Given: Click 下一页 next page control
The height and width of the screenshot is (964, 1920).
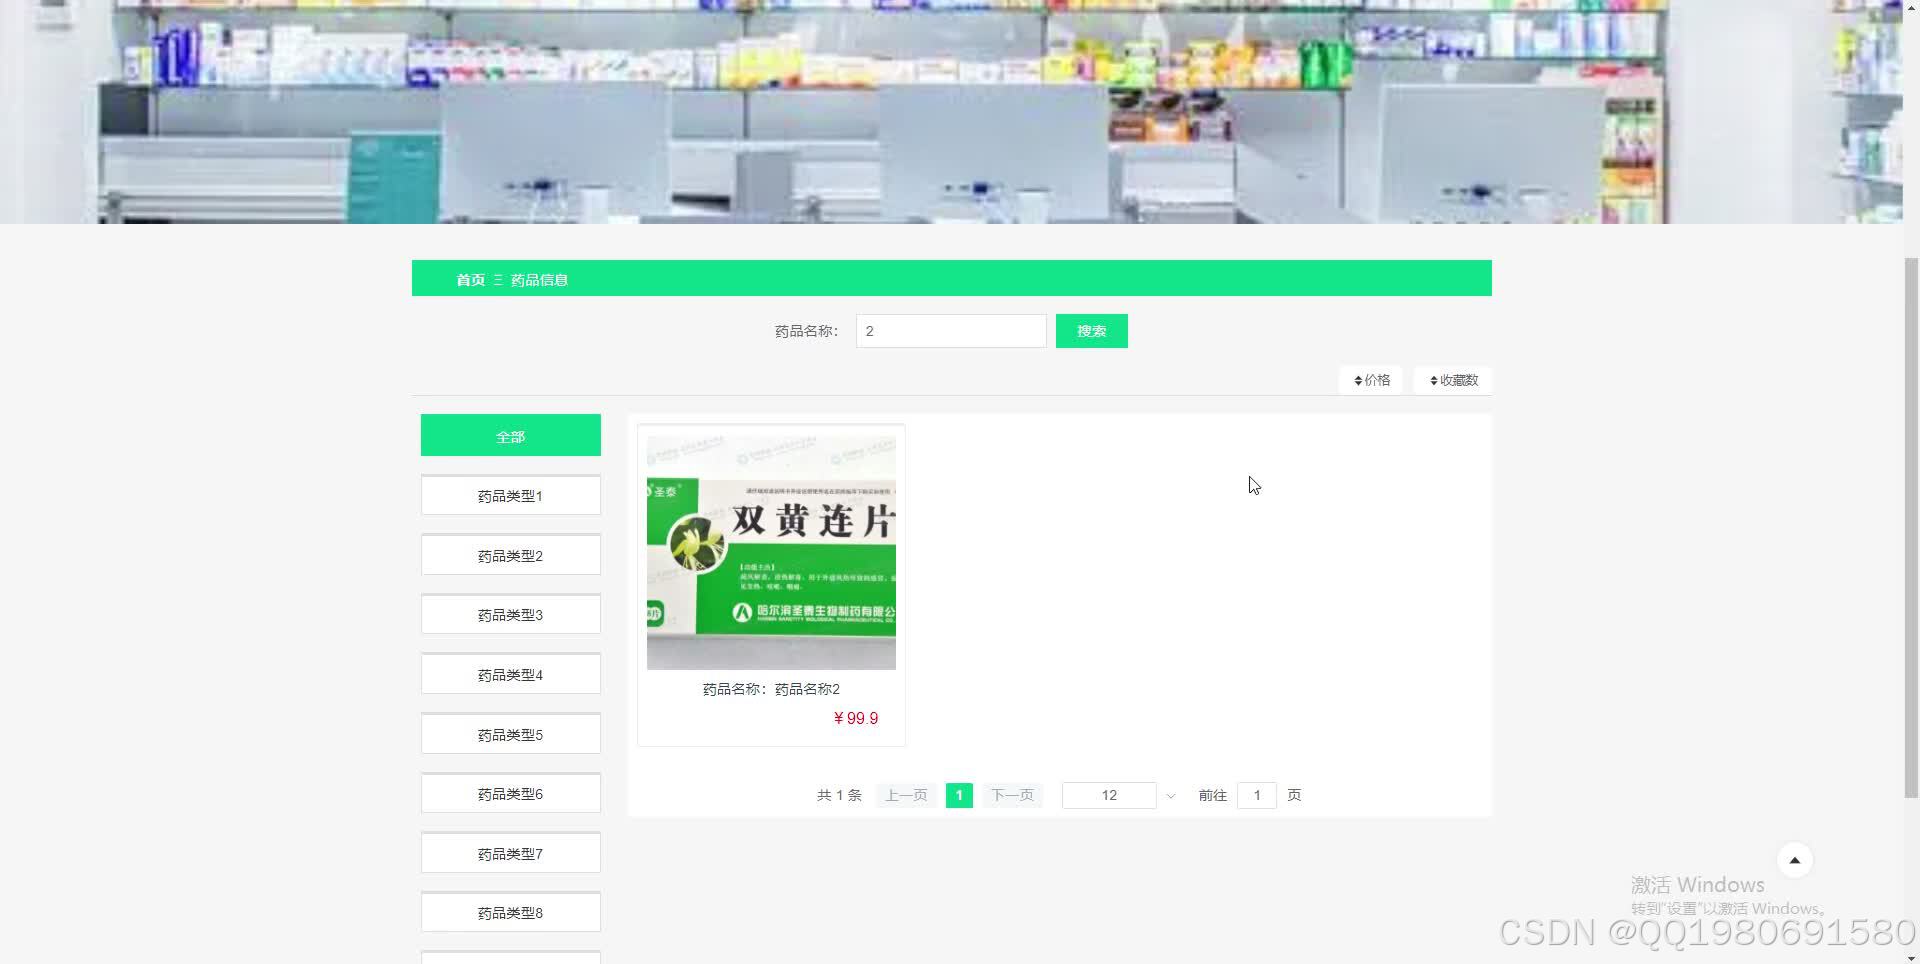Looking at the screenshot, I should tap(1011, 795).
